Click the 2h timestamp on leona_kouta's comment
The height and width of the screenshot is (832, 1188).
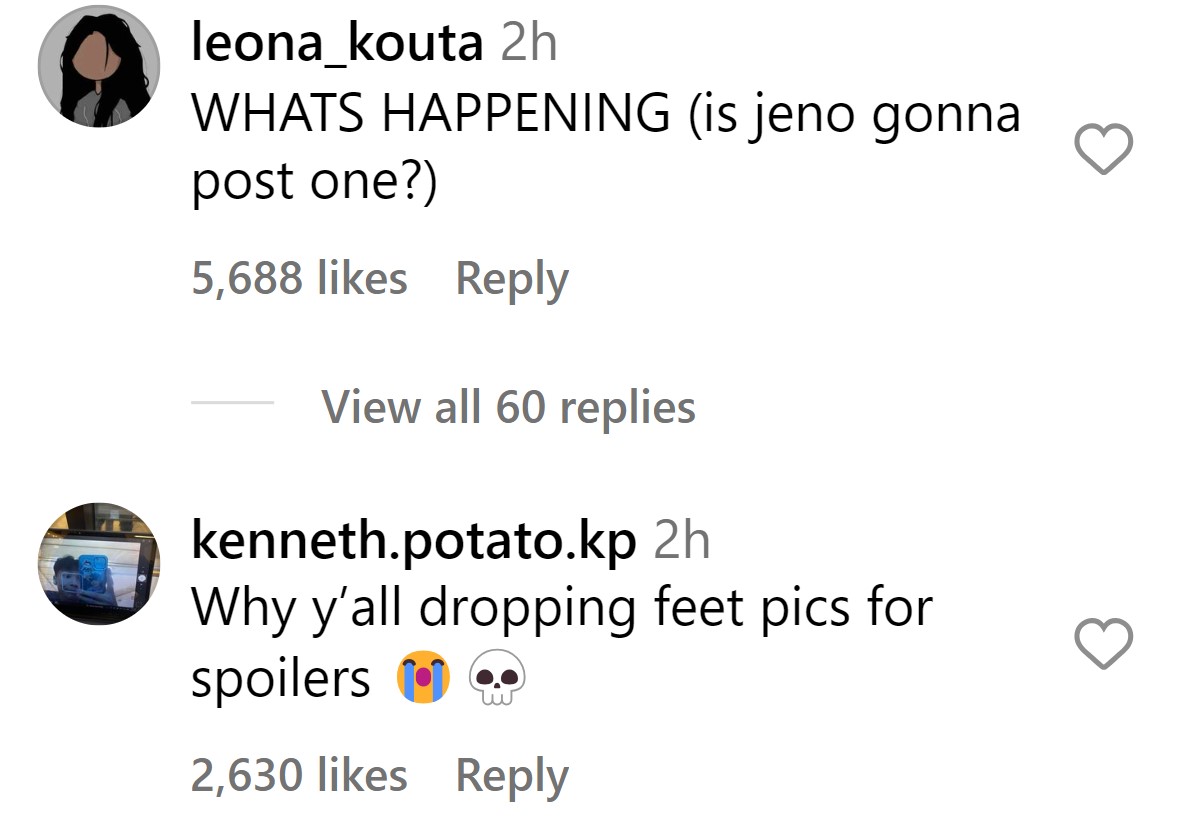click(527, 44)
